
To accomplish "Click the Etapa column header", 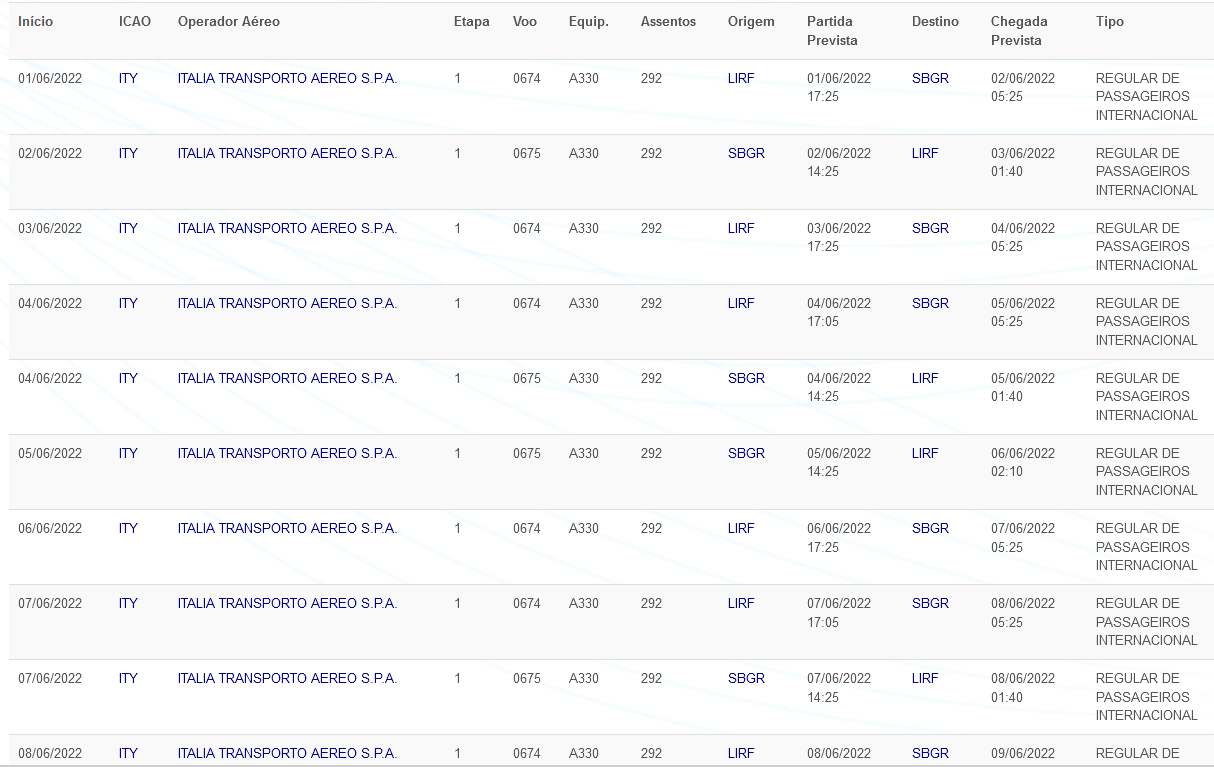I will coord(472,22).
